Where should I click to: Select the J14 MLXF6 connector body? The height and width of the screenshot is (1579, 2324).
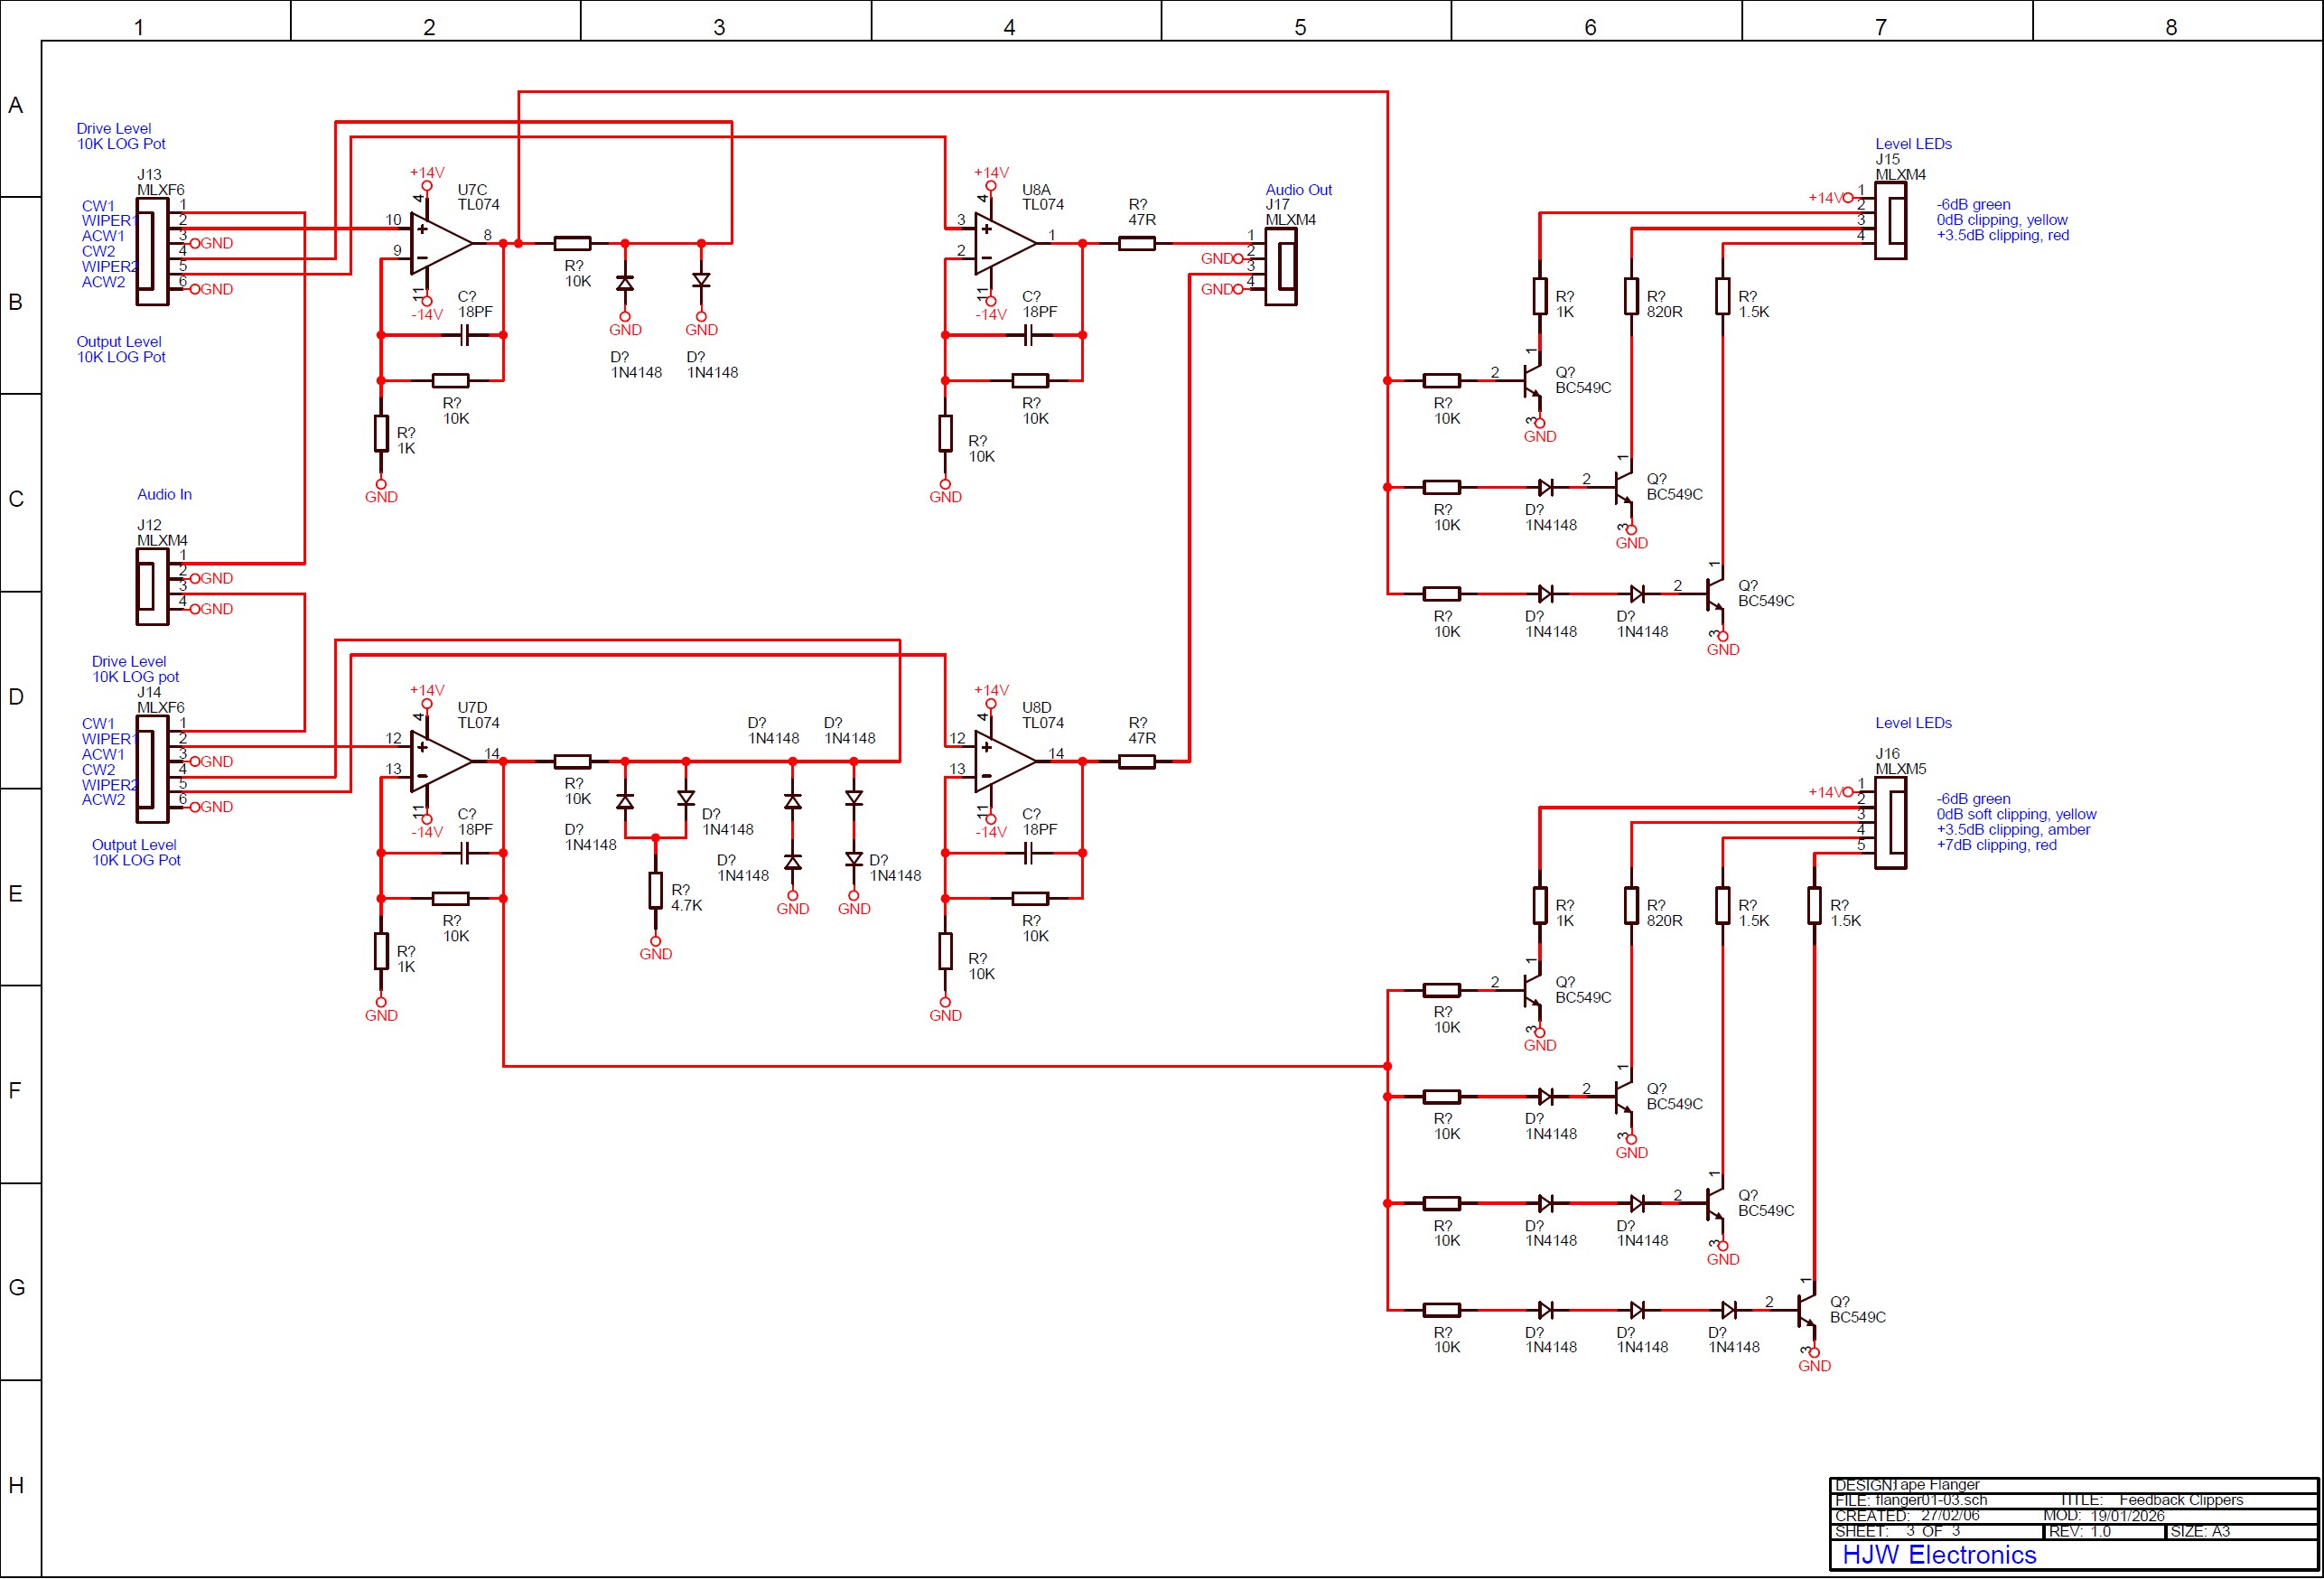pos(152,768)
